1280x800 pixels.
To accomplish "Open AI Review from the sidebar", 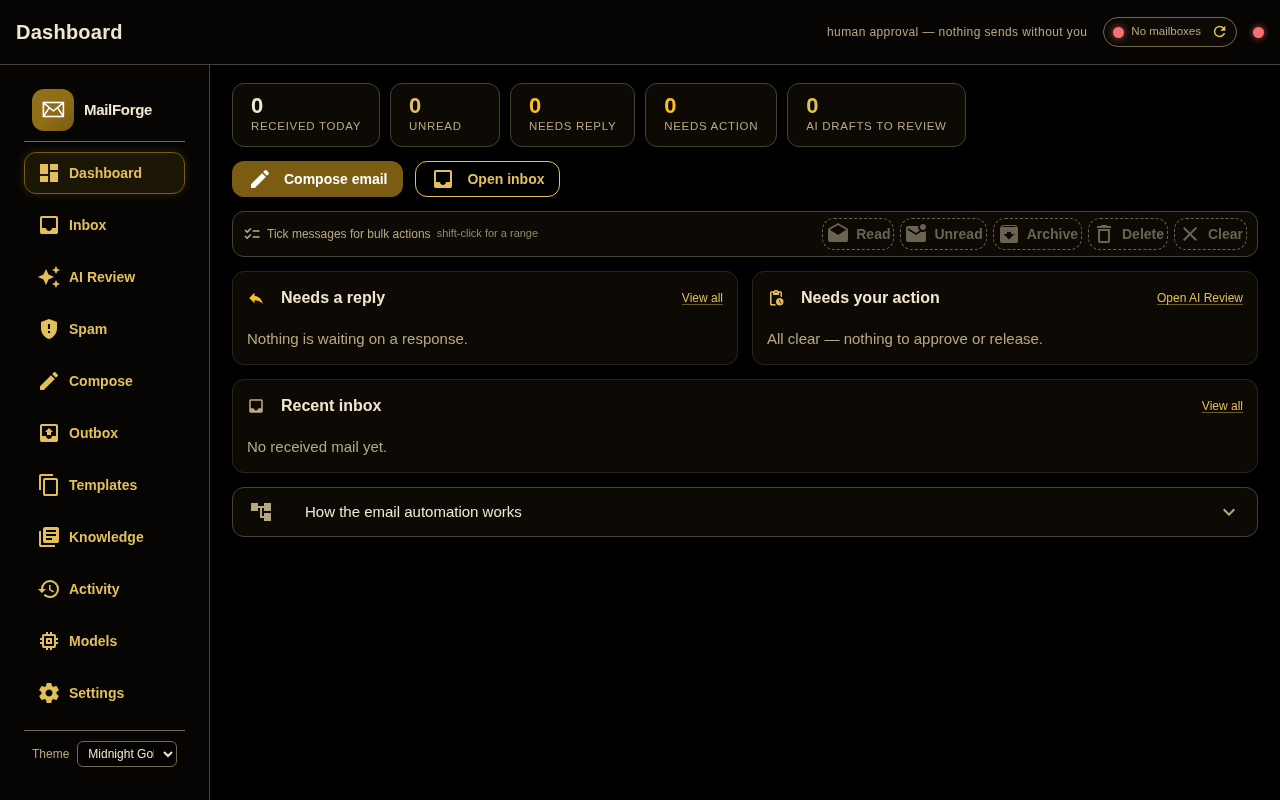I will click(x=104, y=277).
